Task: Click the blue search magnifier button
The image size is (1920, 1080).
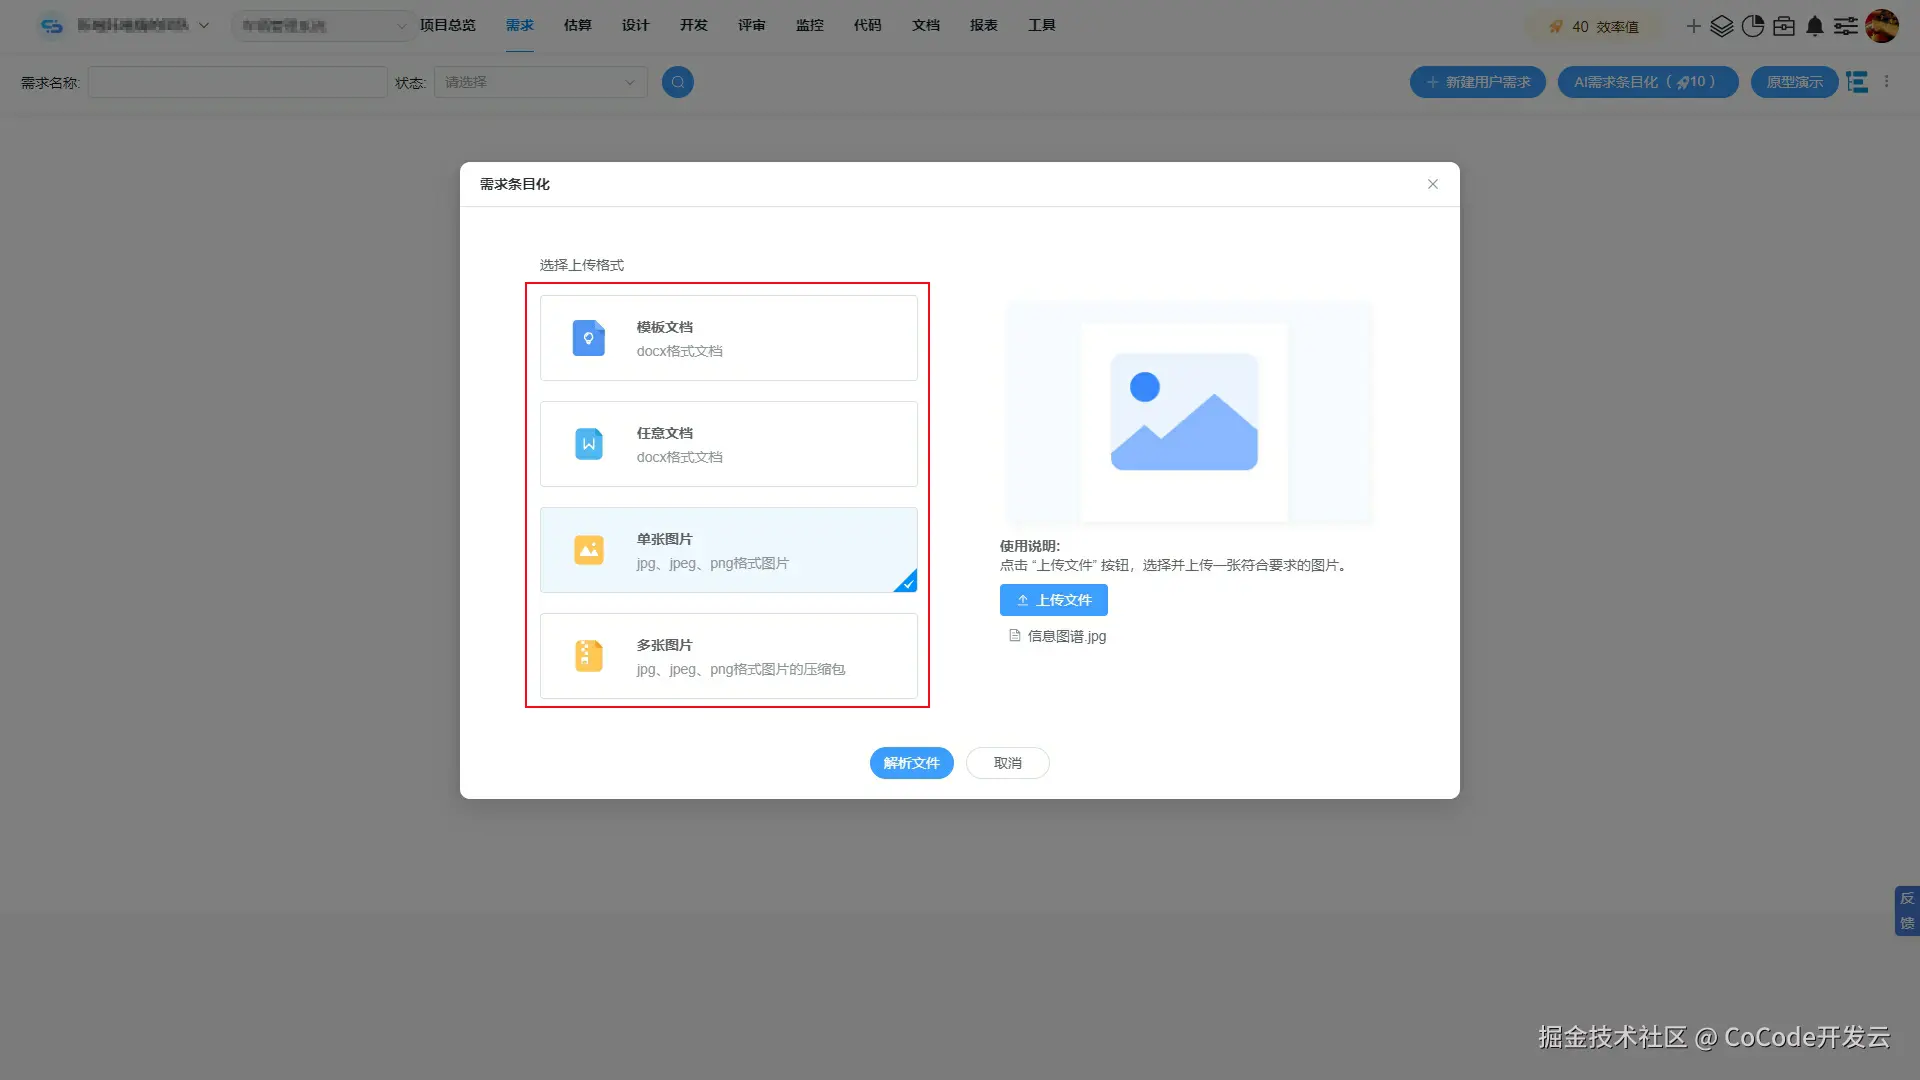Action: 677,82
